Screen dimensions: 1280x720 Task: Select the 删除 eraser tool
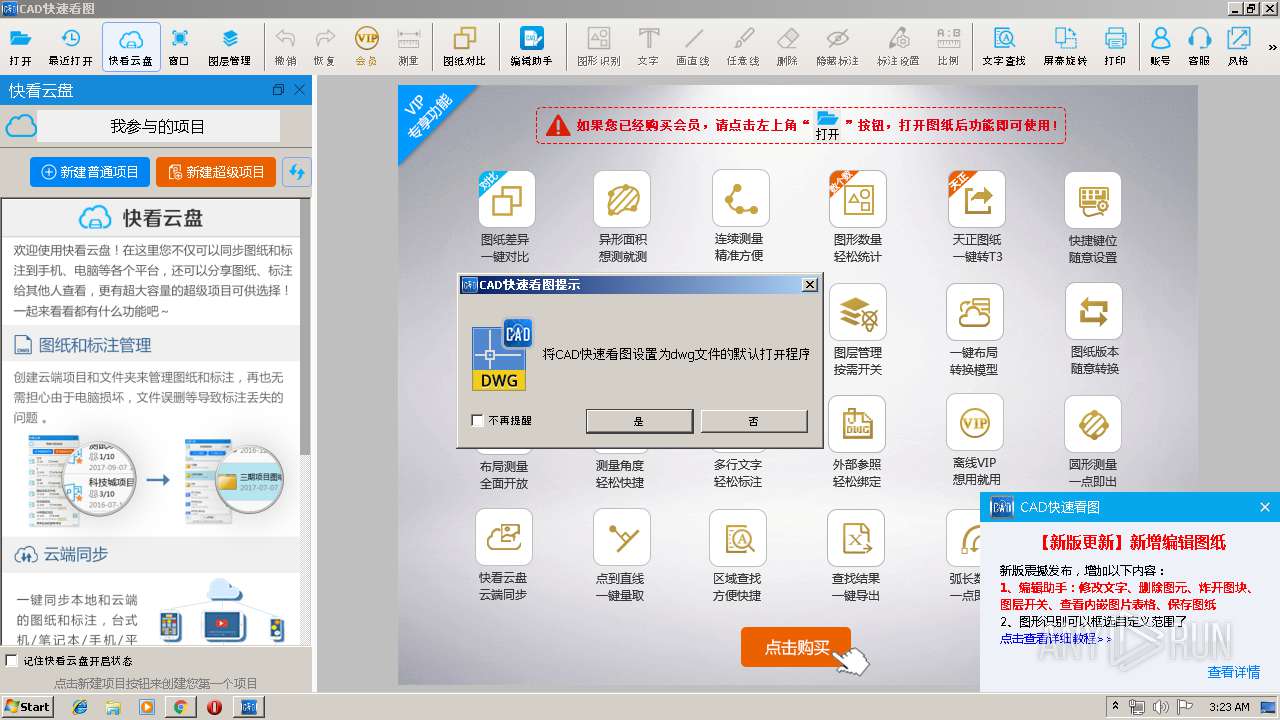pos(787,47)
